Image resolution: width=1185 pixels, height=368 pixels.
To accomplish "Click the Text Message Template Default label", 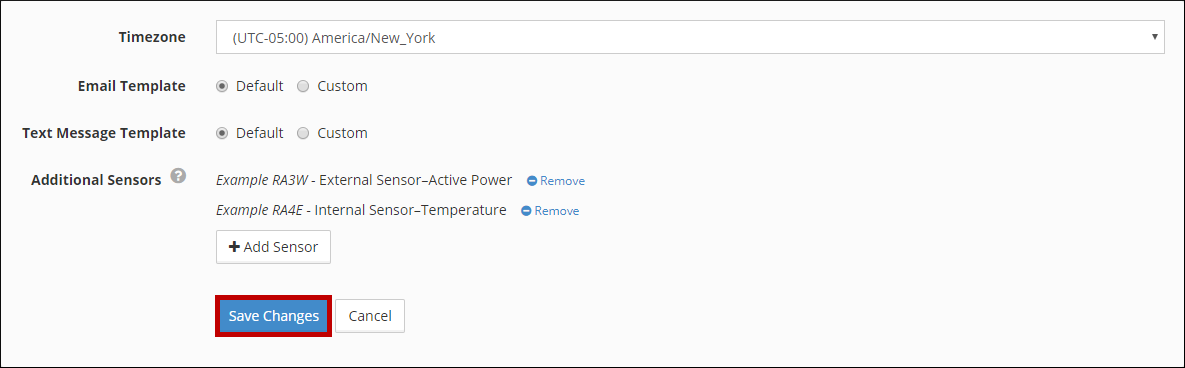I will (259, 133).
